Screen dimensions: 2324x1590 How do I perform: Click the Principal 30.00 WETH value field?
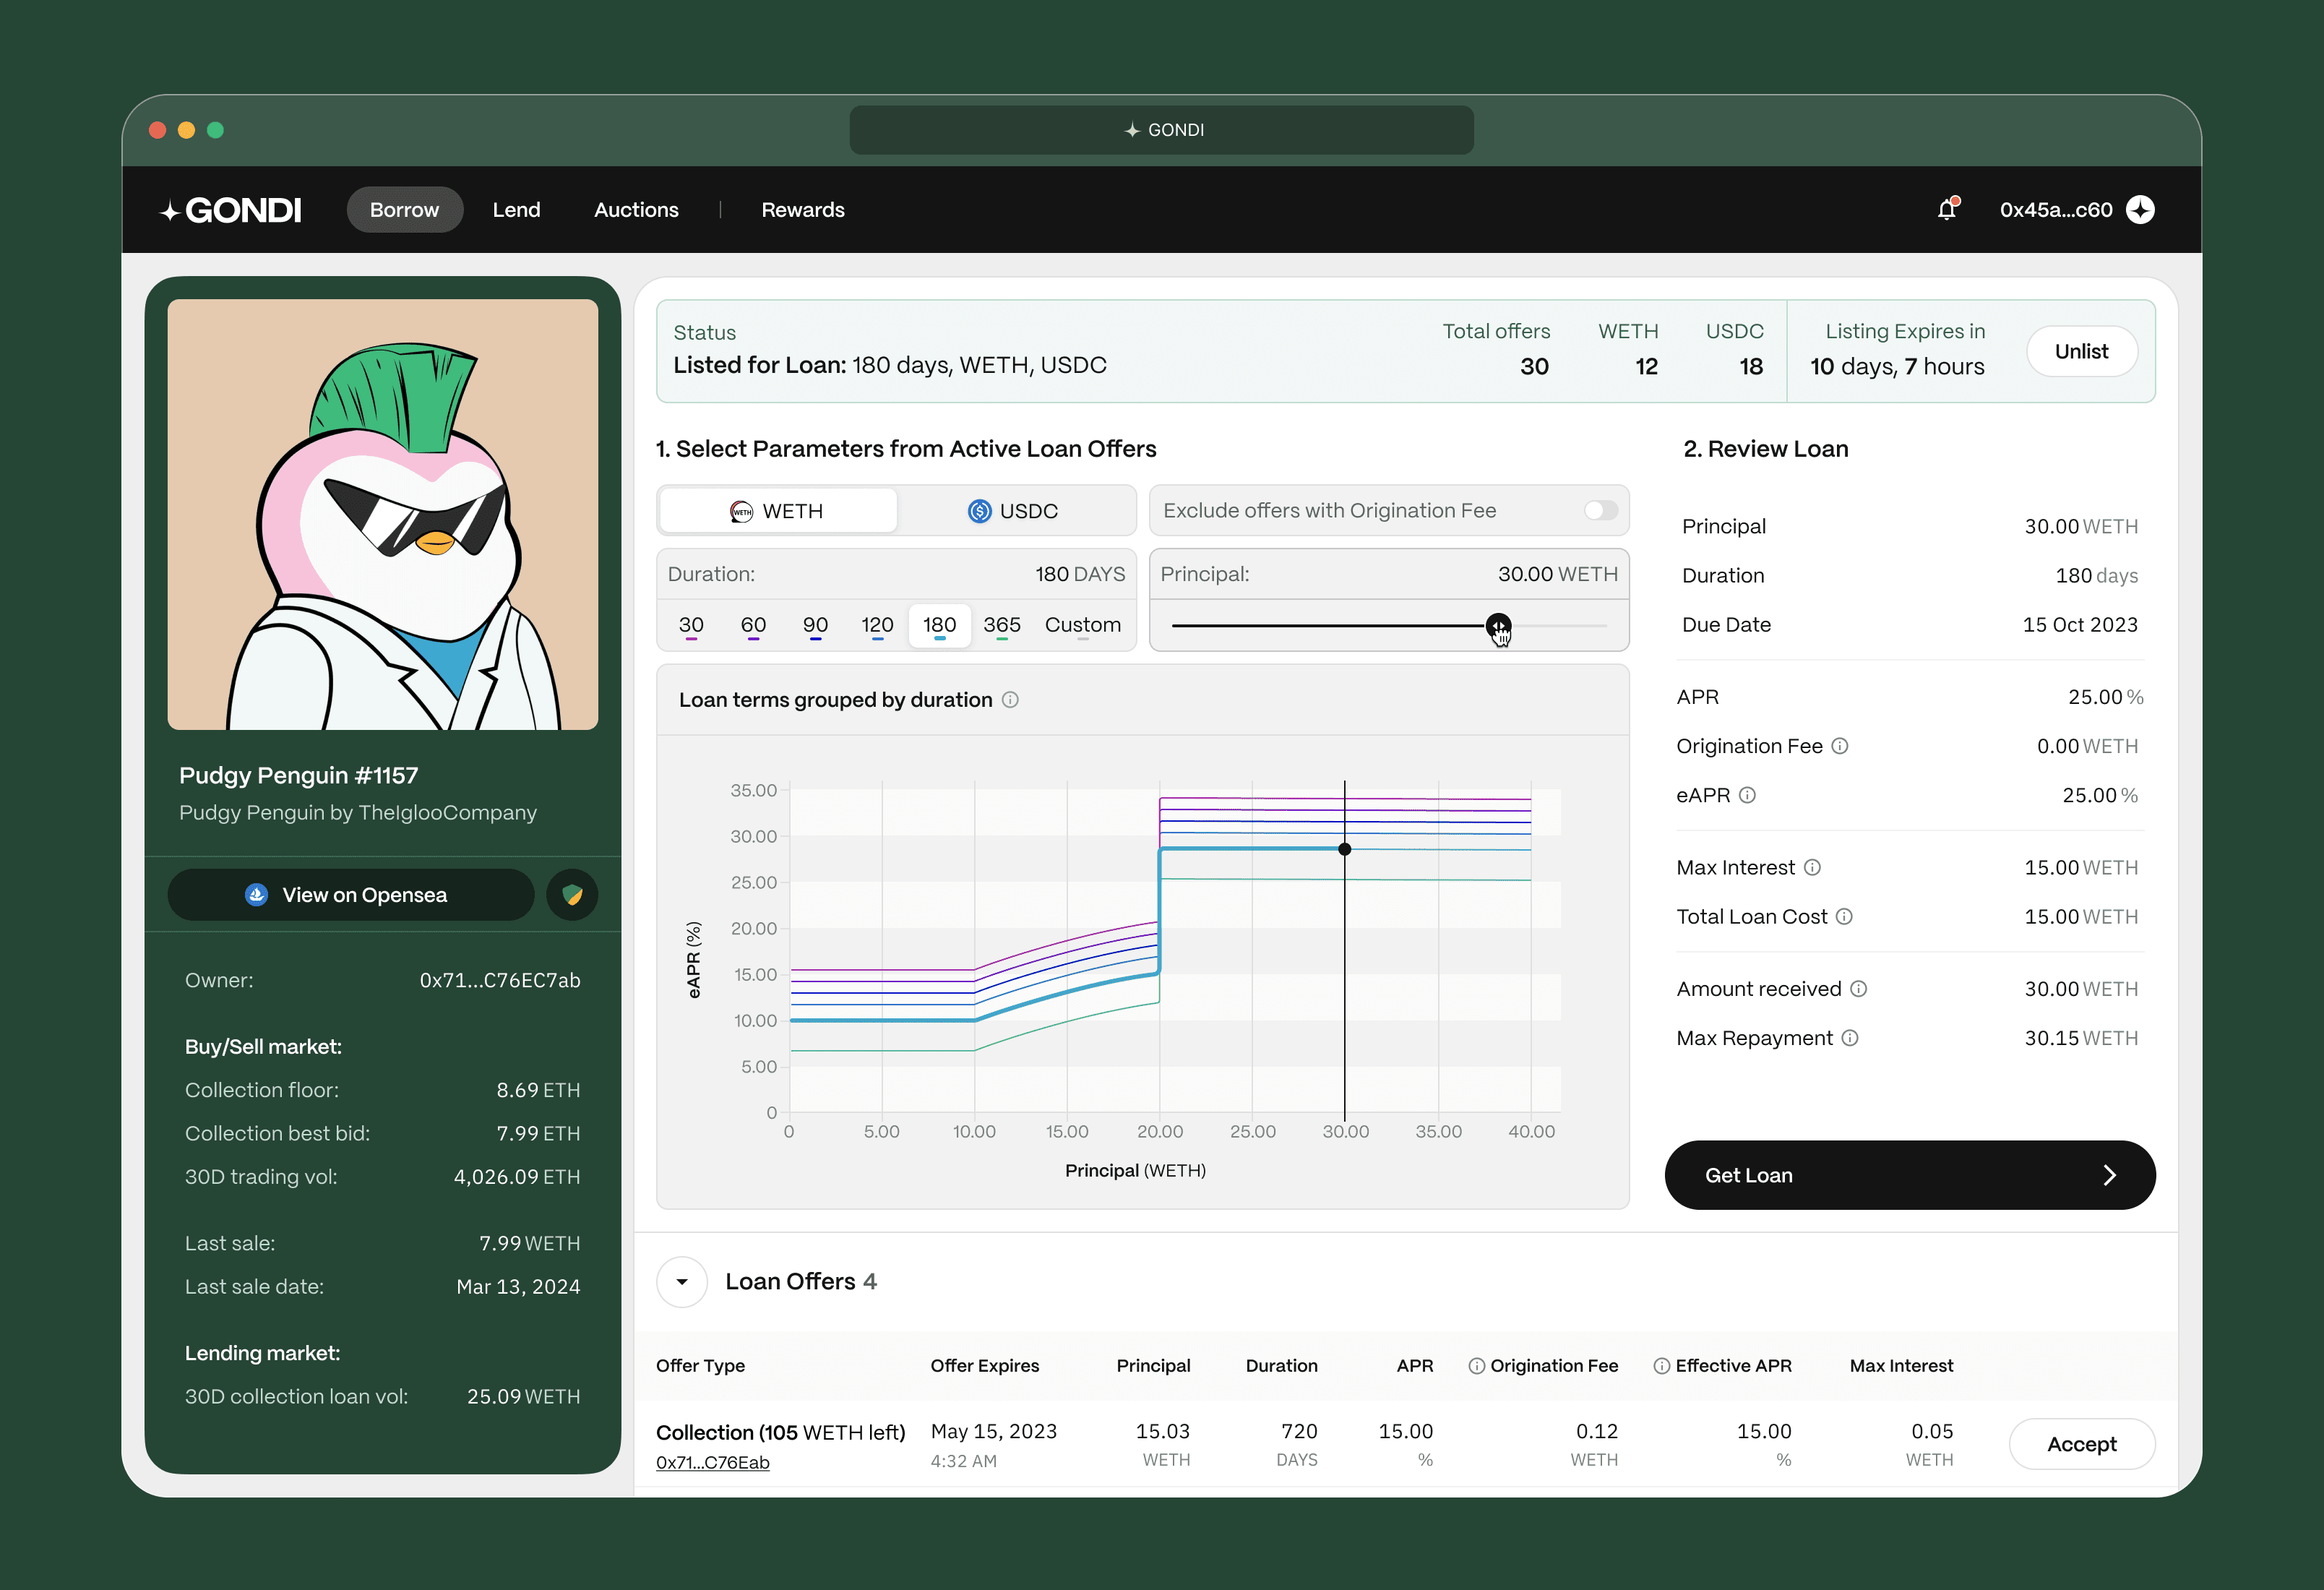coord(1389,574)
